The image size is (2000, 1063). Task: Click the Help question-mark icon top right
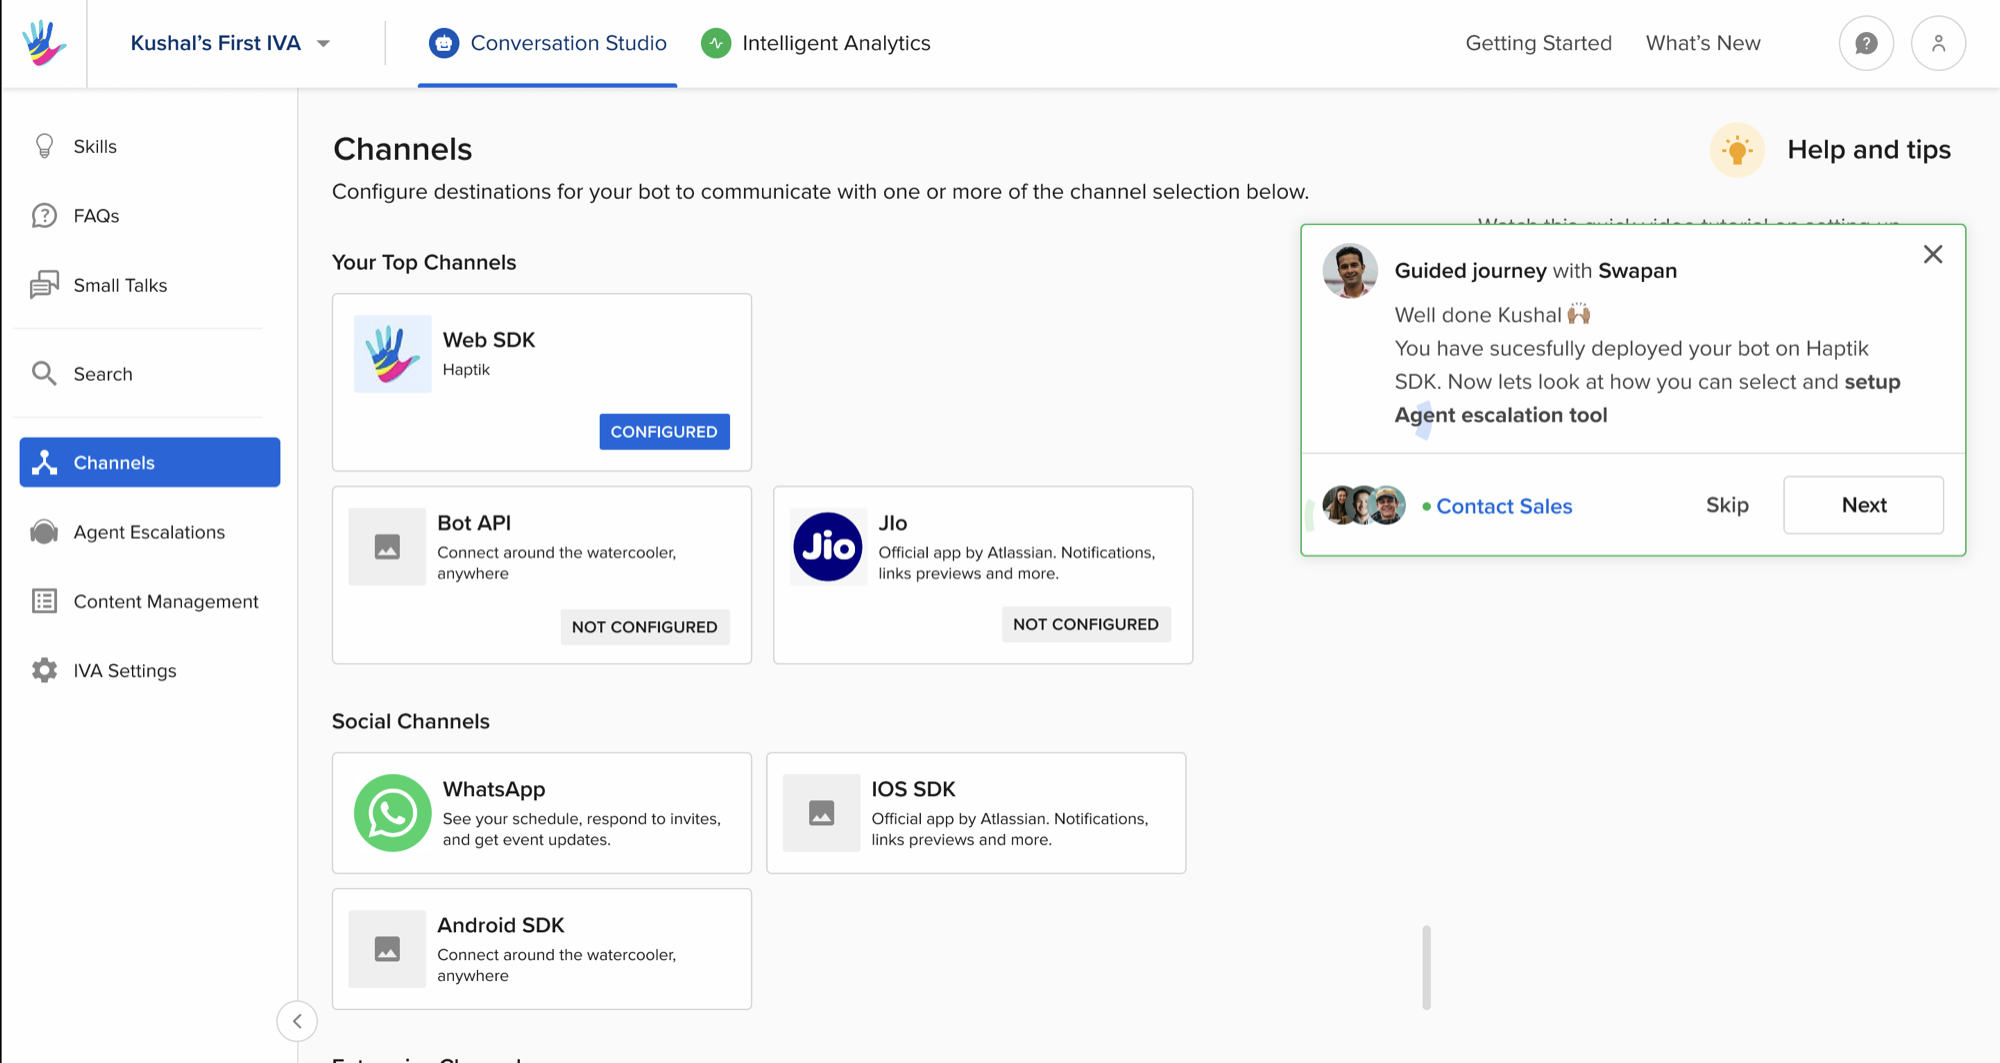point(1866,43)
